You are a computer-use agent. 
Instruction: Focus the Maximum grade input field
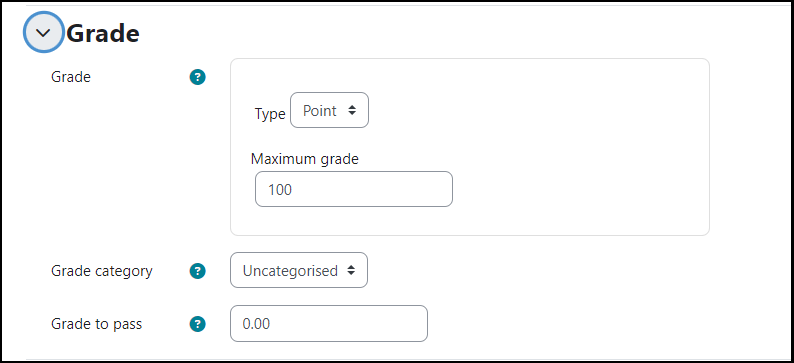pyautogui.click(x=353, y=189)
